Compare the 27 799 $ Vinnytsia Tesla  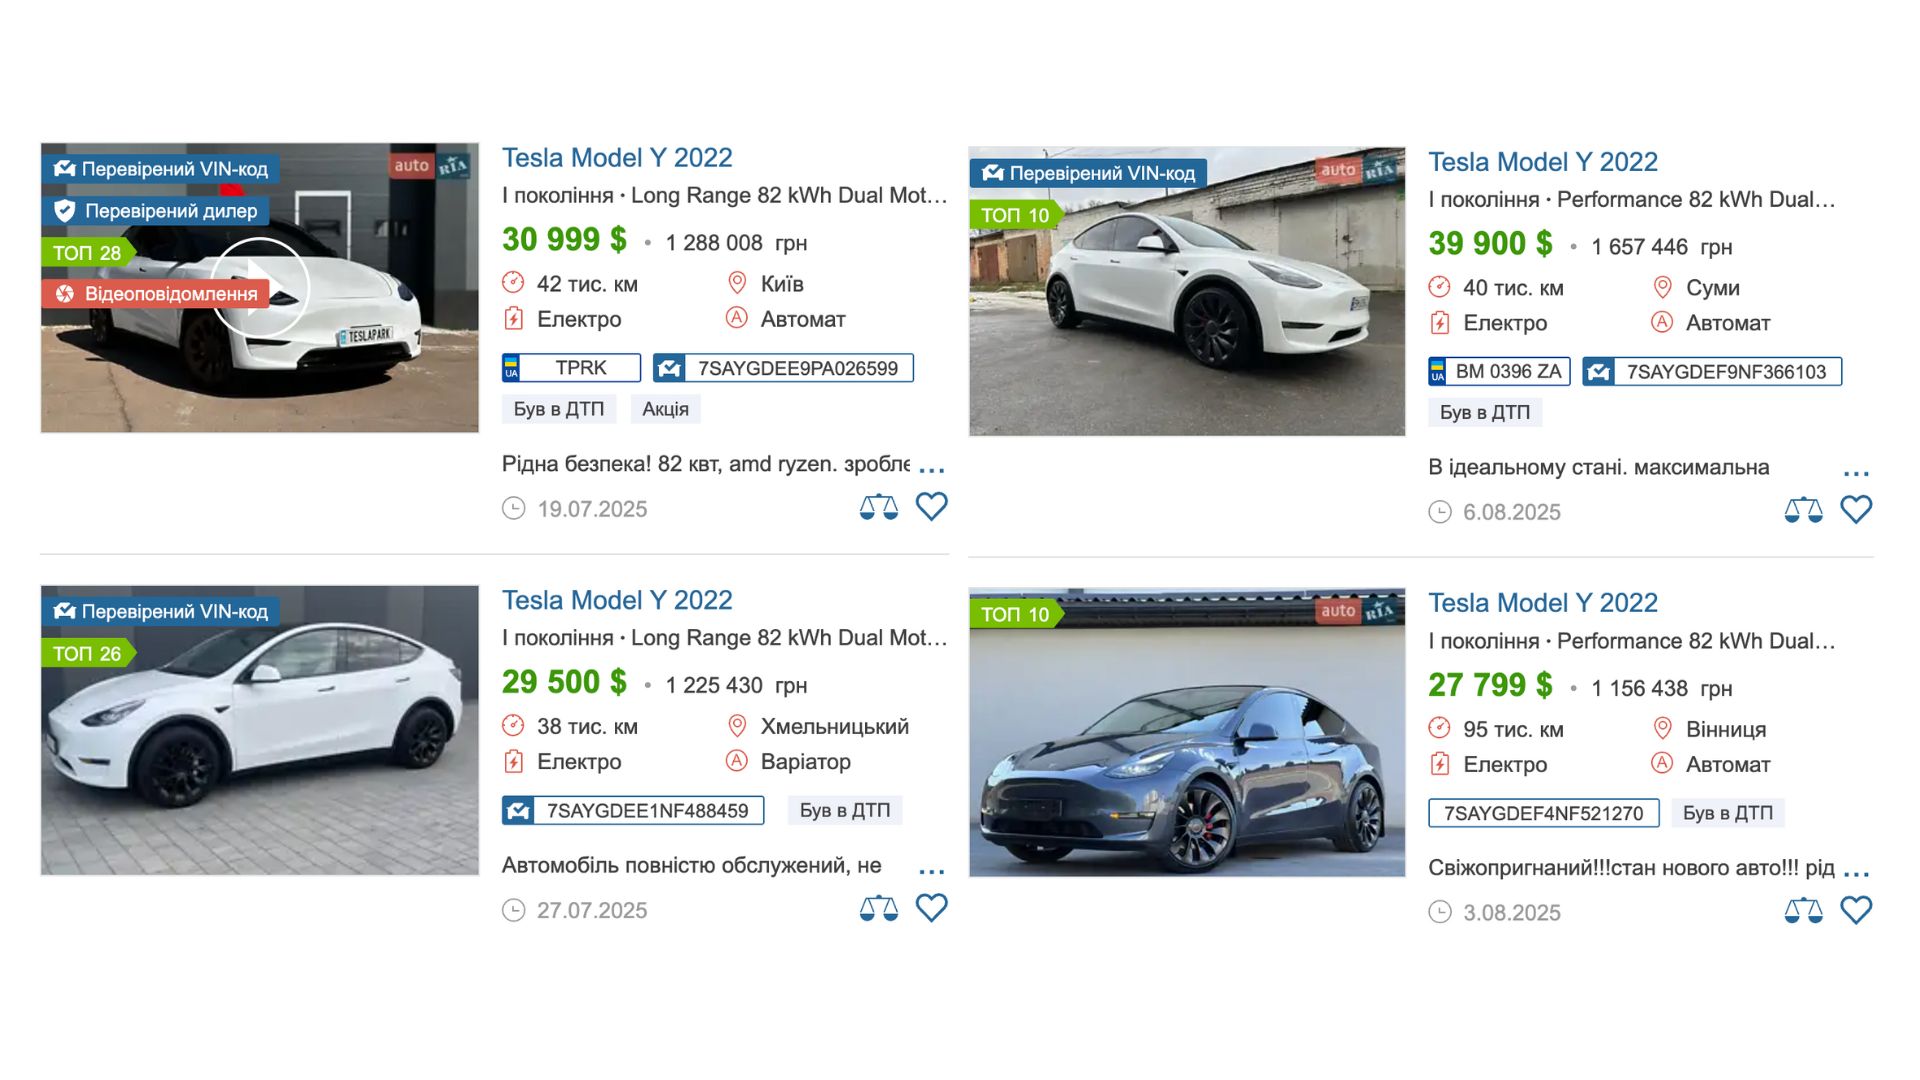1803,911
